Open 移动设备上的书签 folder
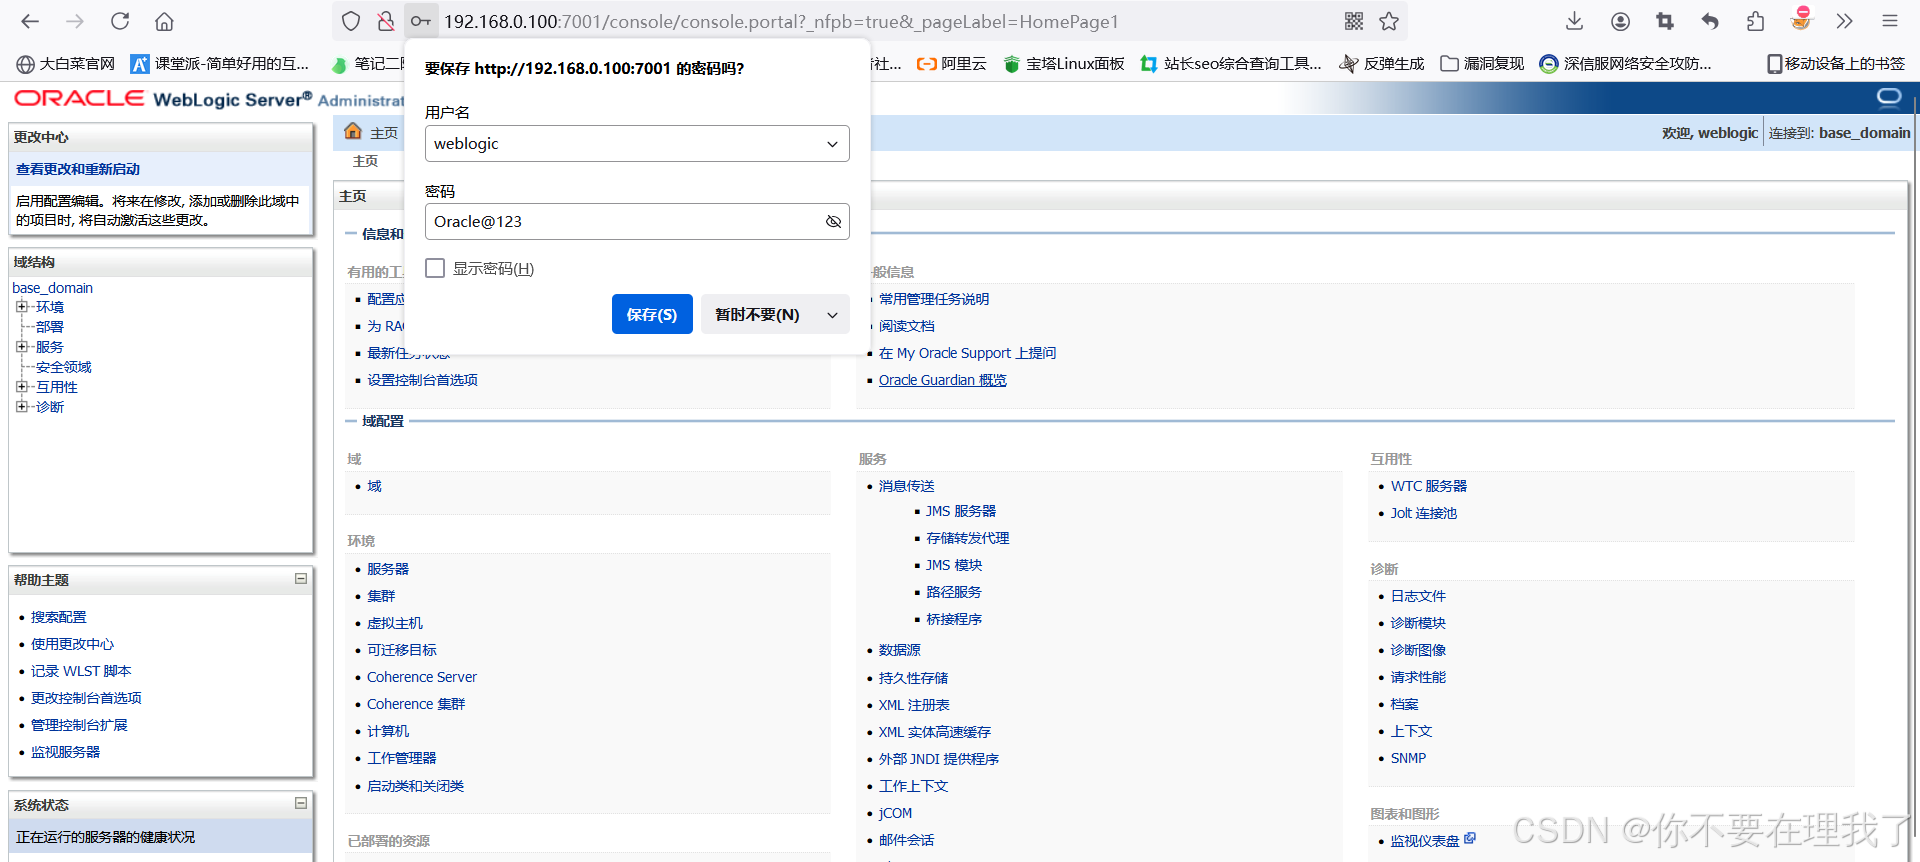This screenshot has width=1920, height=862. (1836, 64)
